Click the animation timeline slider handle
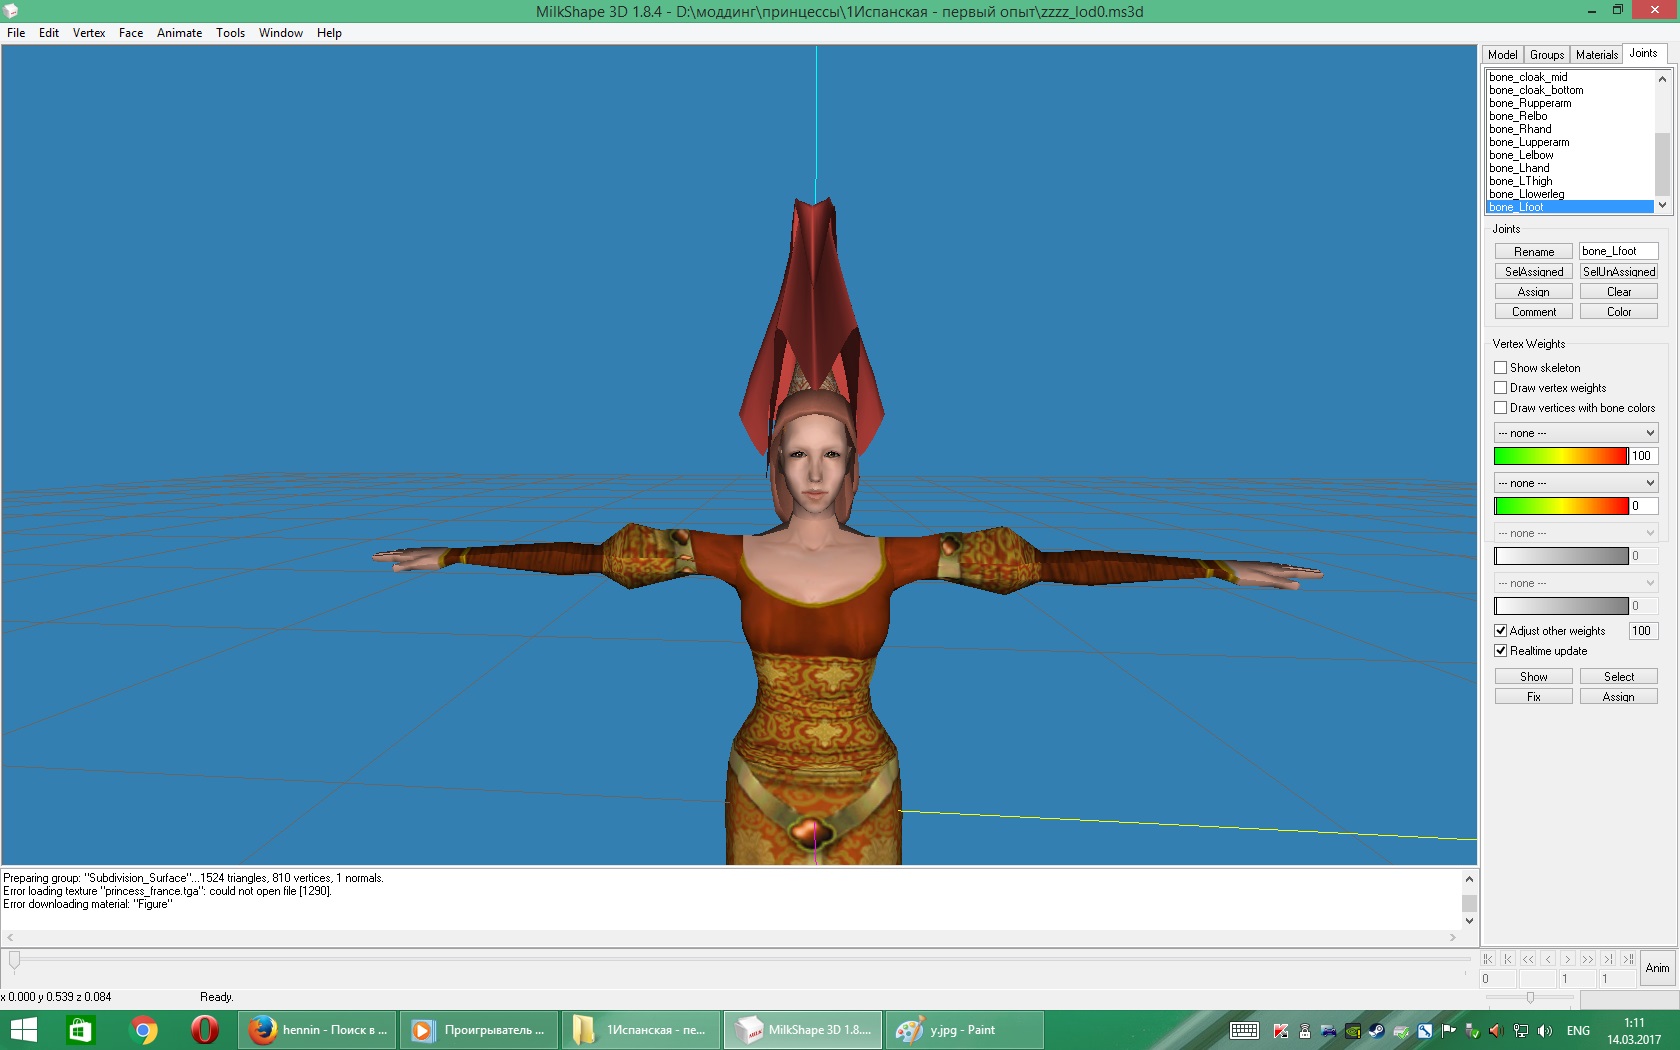Viewport: 1680px width, 1050px height. click(14, 960)
